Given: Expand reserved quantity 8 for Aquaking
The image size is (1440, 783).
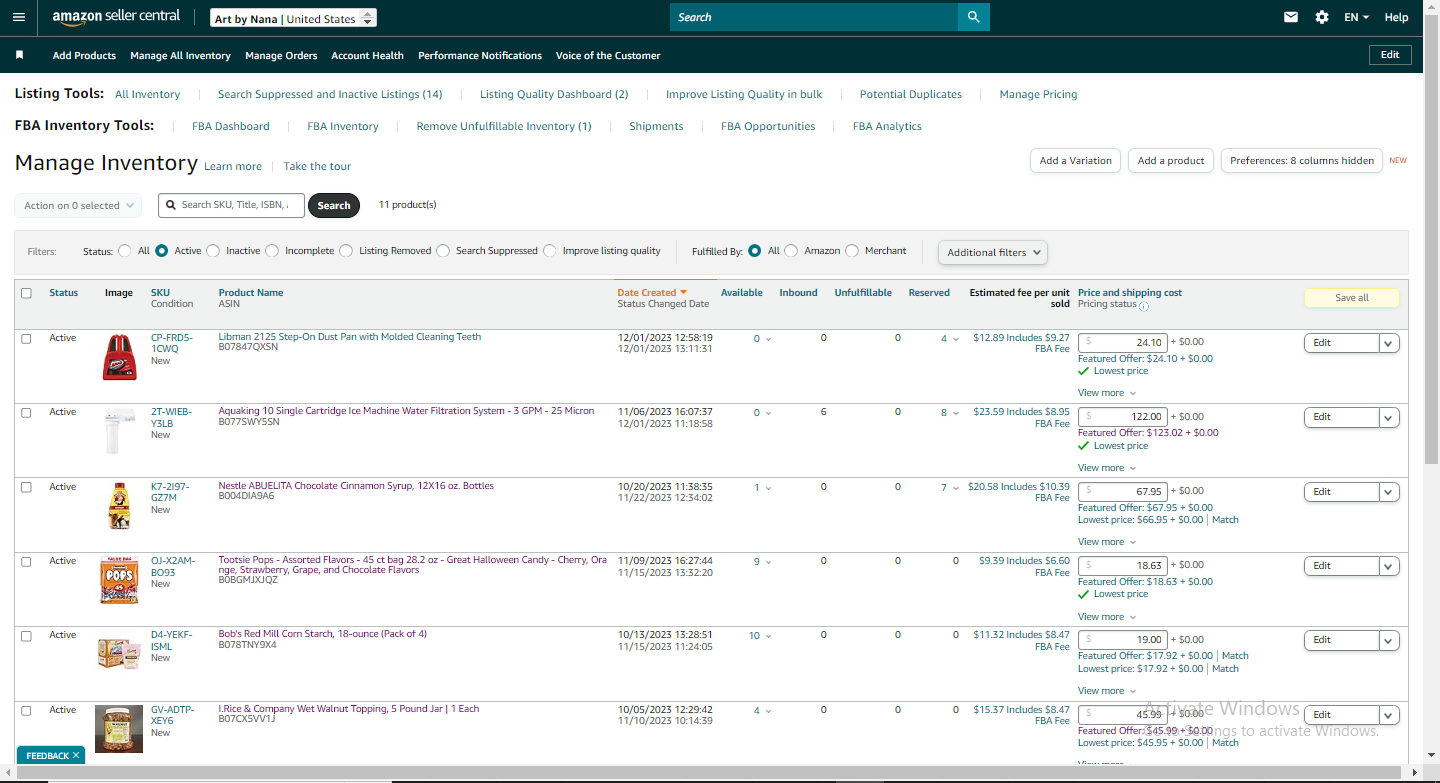Looking at the screenshot, I should pyautogui.click(x=950, y=413).
